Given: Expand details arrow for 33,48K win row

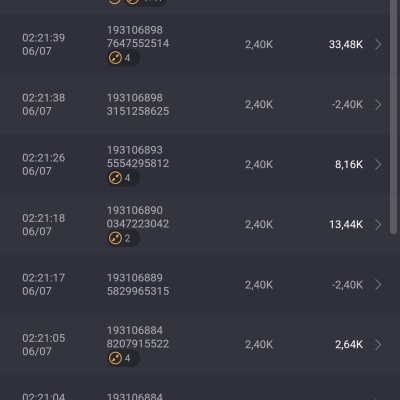Looking at the screenshot, I should (x=378, y=44).
